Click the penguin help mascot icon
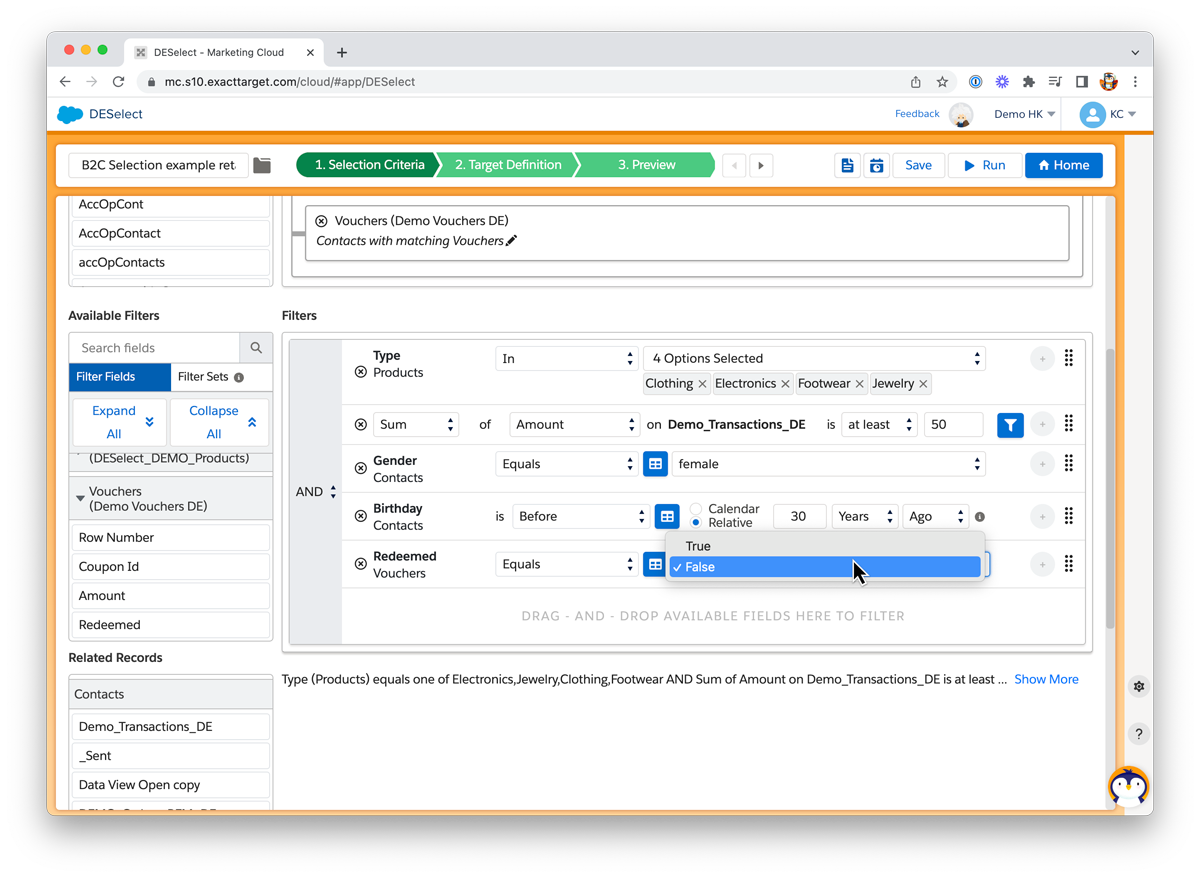 pyautogui.click(x=1128, y=786)
